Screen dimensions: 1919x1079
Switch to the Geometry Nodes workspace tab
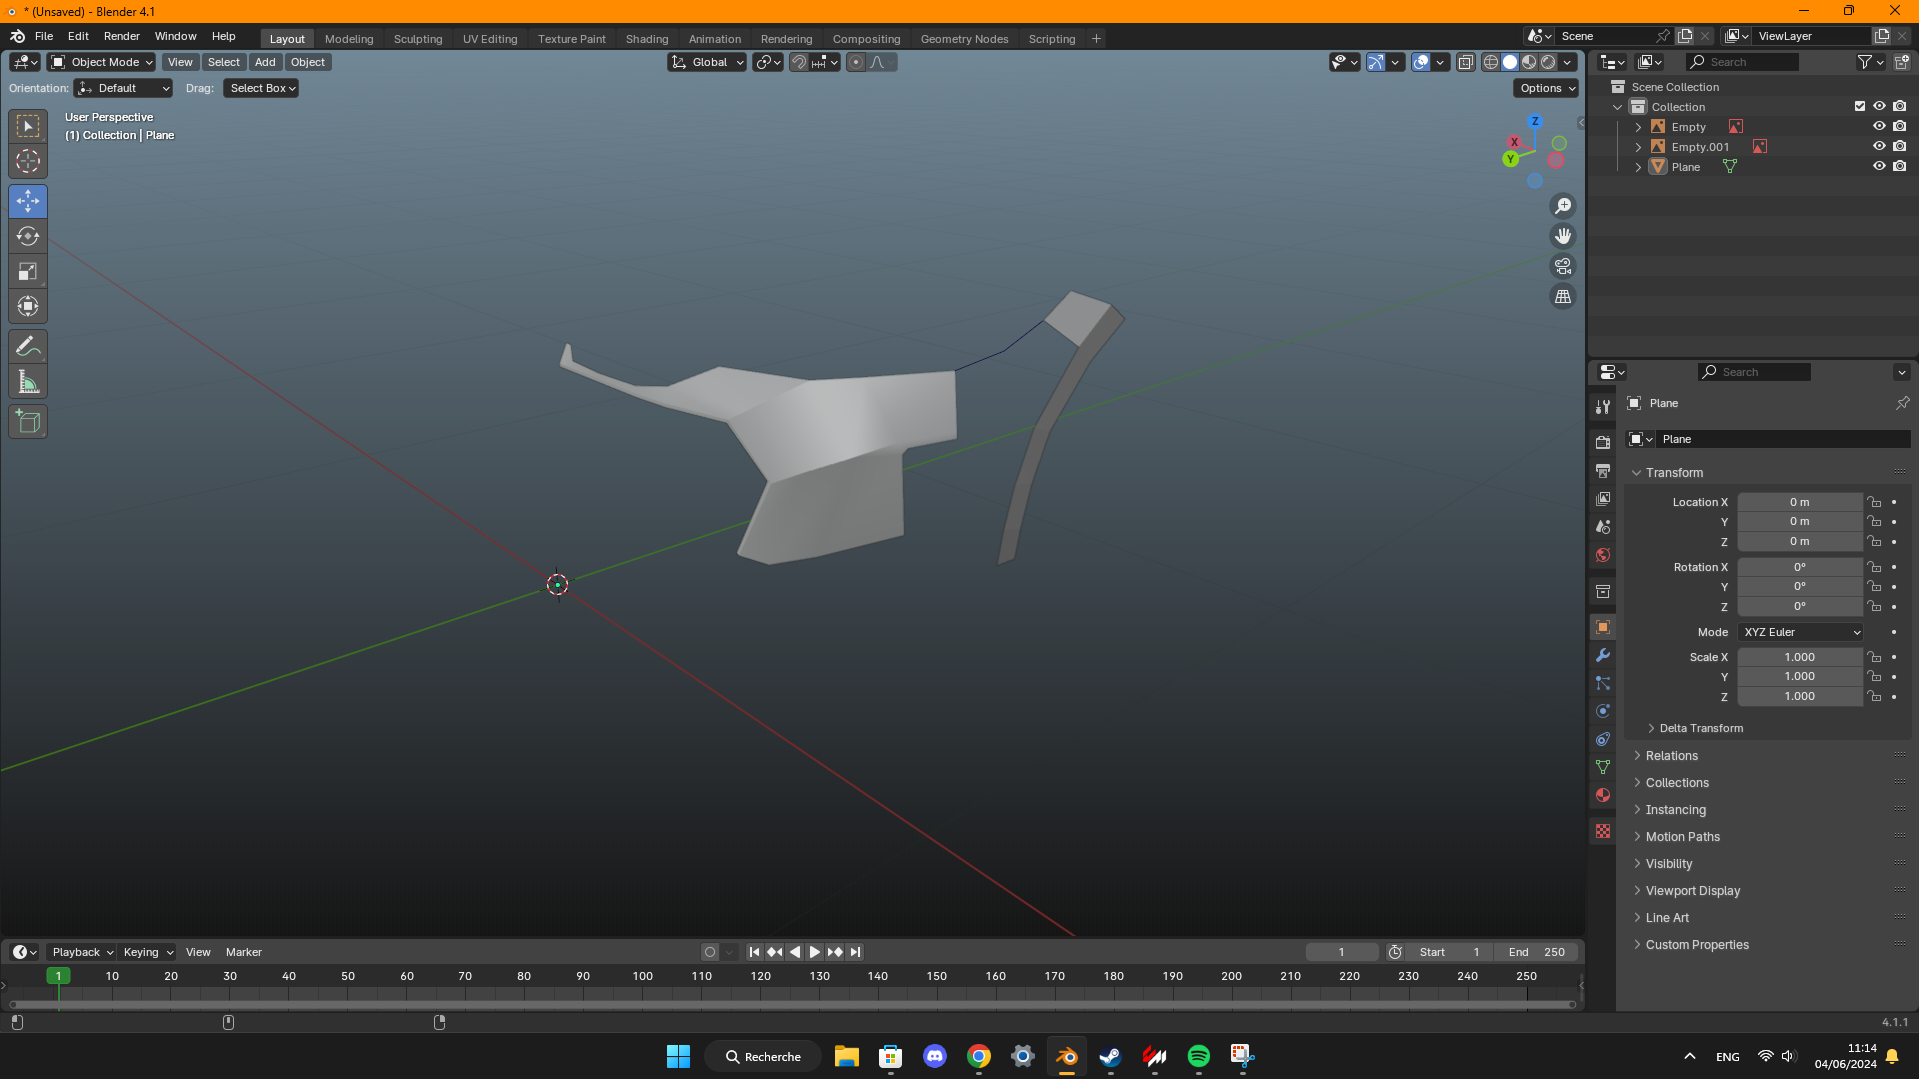point(964,39)
